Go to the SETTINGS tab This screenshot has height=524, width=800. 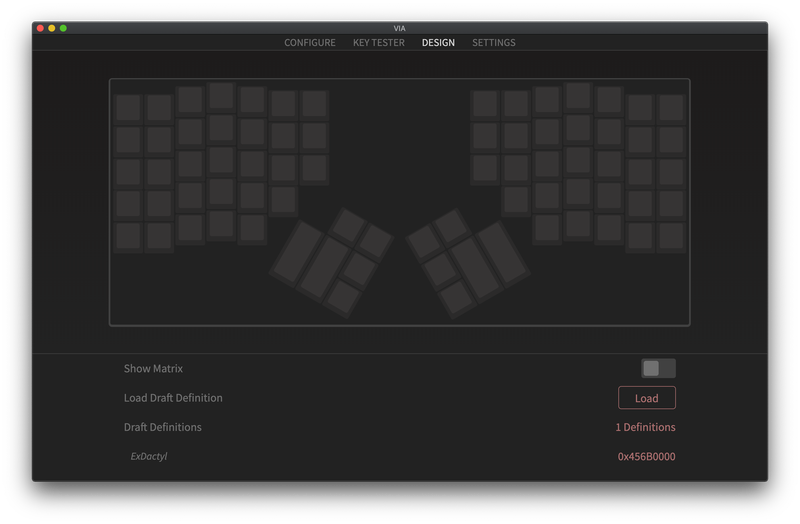[493, 42]
